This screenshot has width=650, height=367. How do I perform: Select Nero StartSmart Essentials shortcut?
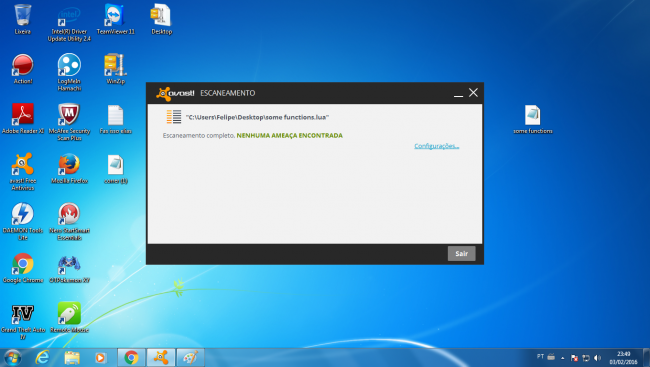click(69, 221)
